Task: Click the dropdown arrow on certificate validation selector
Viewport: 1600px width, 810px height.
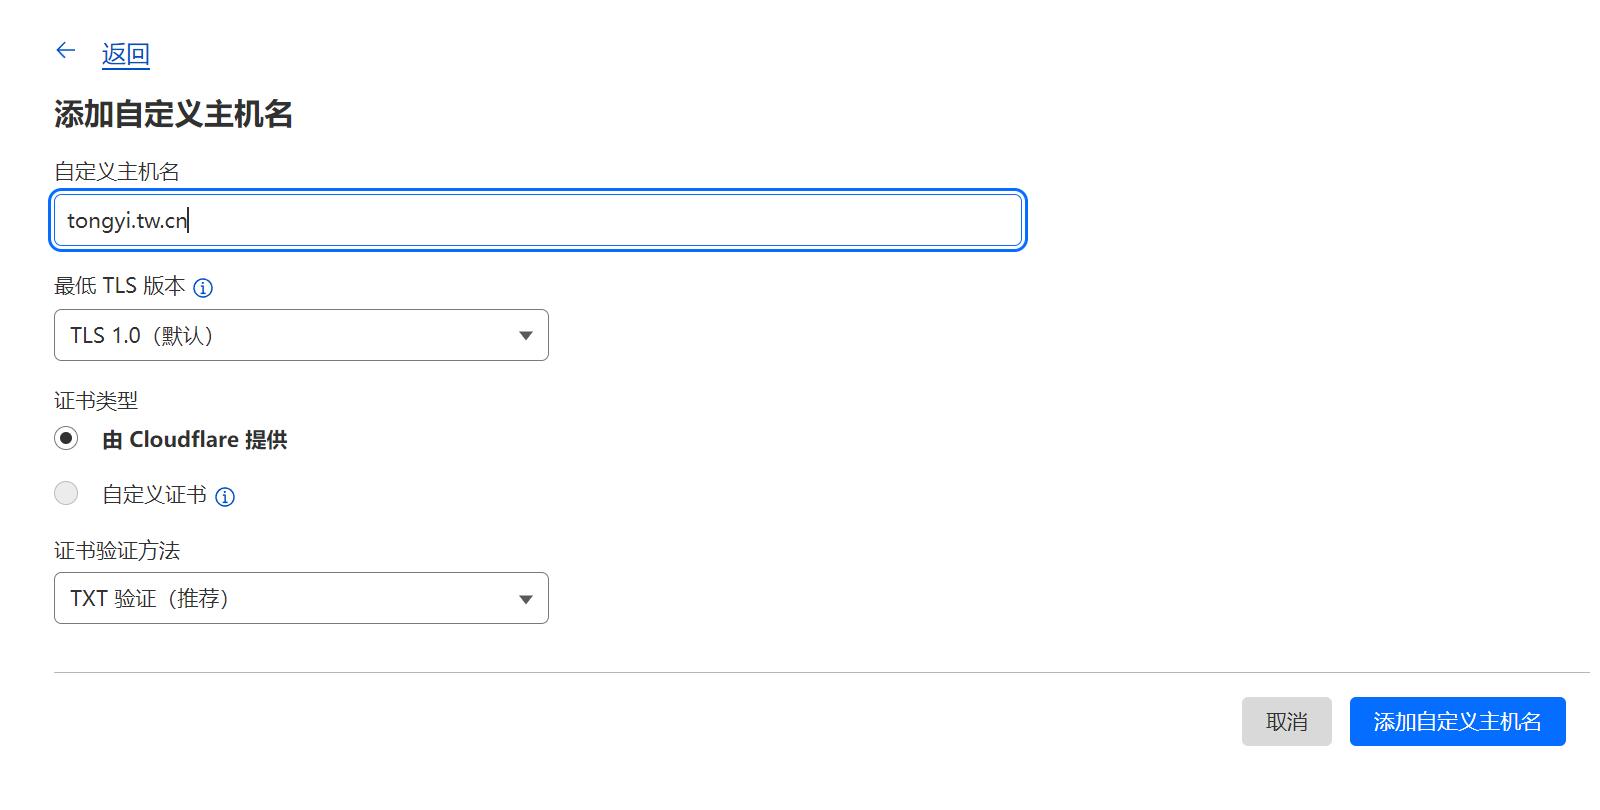Action: (526, 598)
